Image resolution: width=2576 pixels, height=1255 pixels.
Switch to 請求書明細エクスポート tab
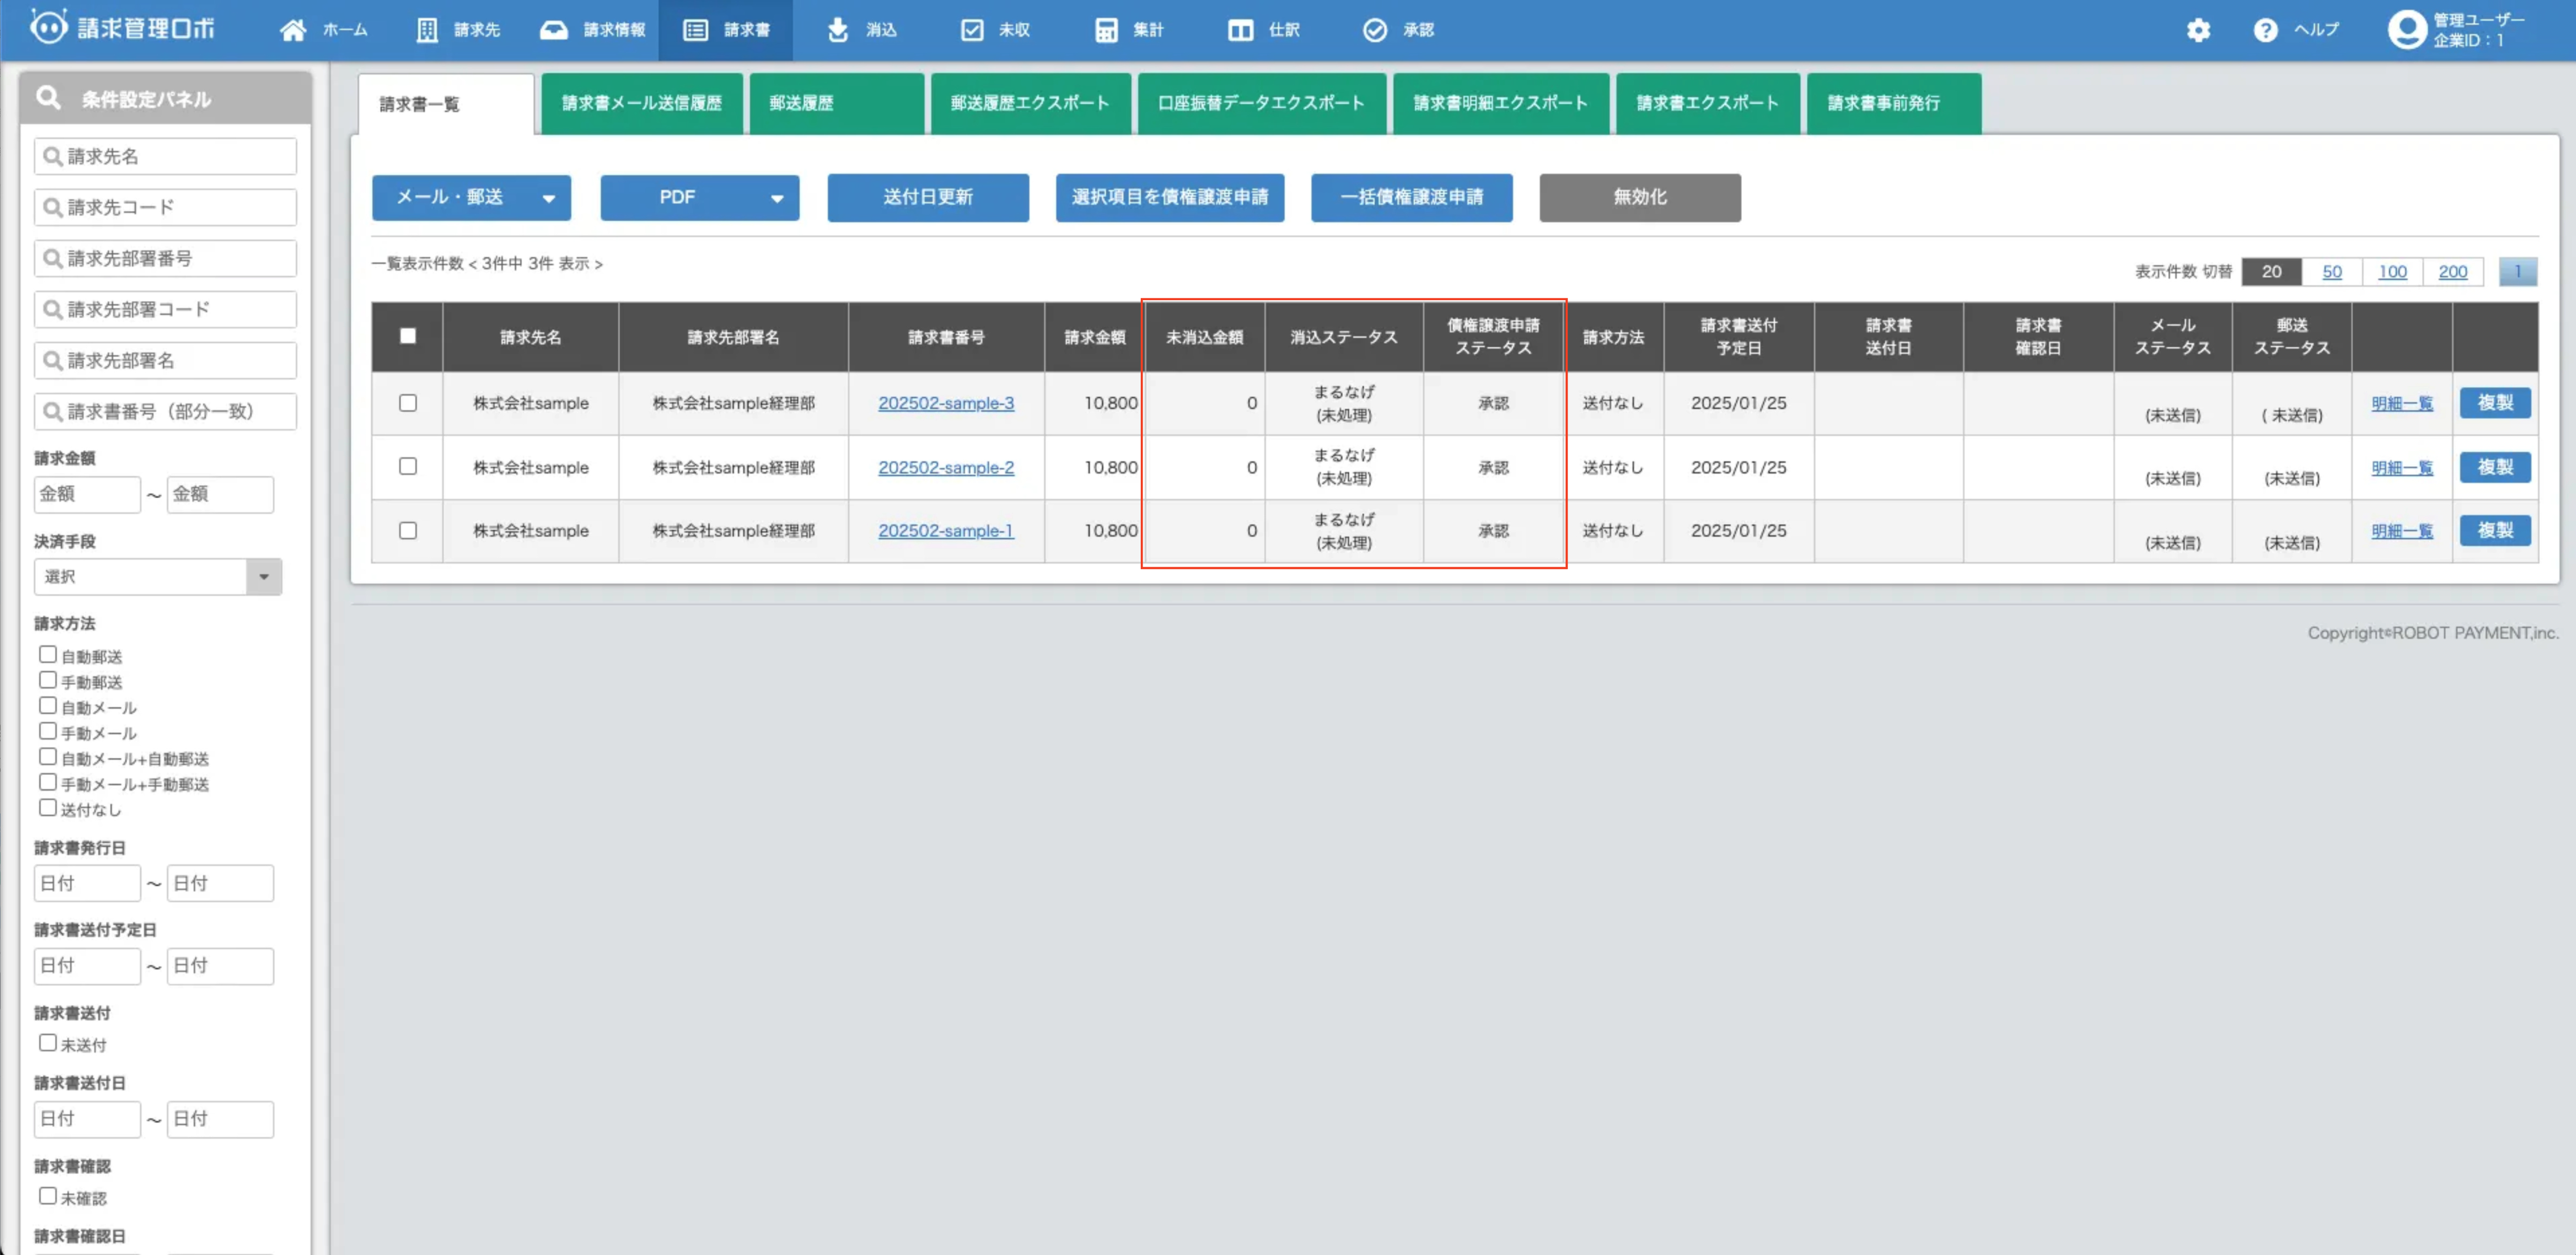(1501, 103)
